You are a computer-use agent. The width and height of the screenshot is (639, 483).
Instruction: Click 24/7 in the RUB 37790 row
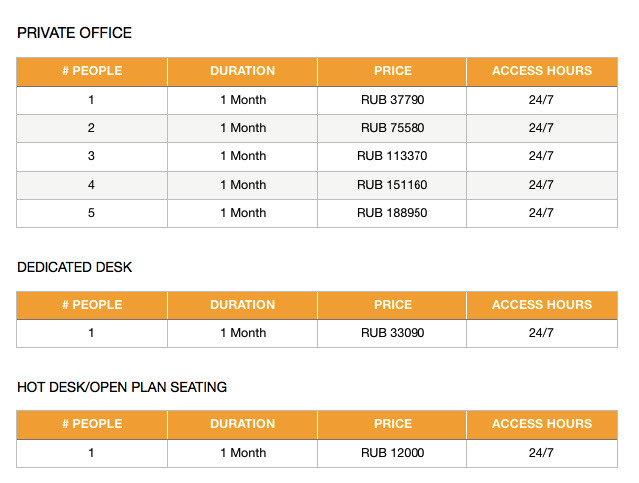point(541,100)
